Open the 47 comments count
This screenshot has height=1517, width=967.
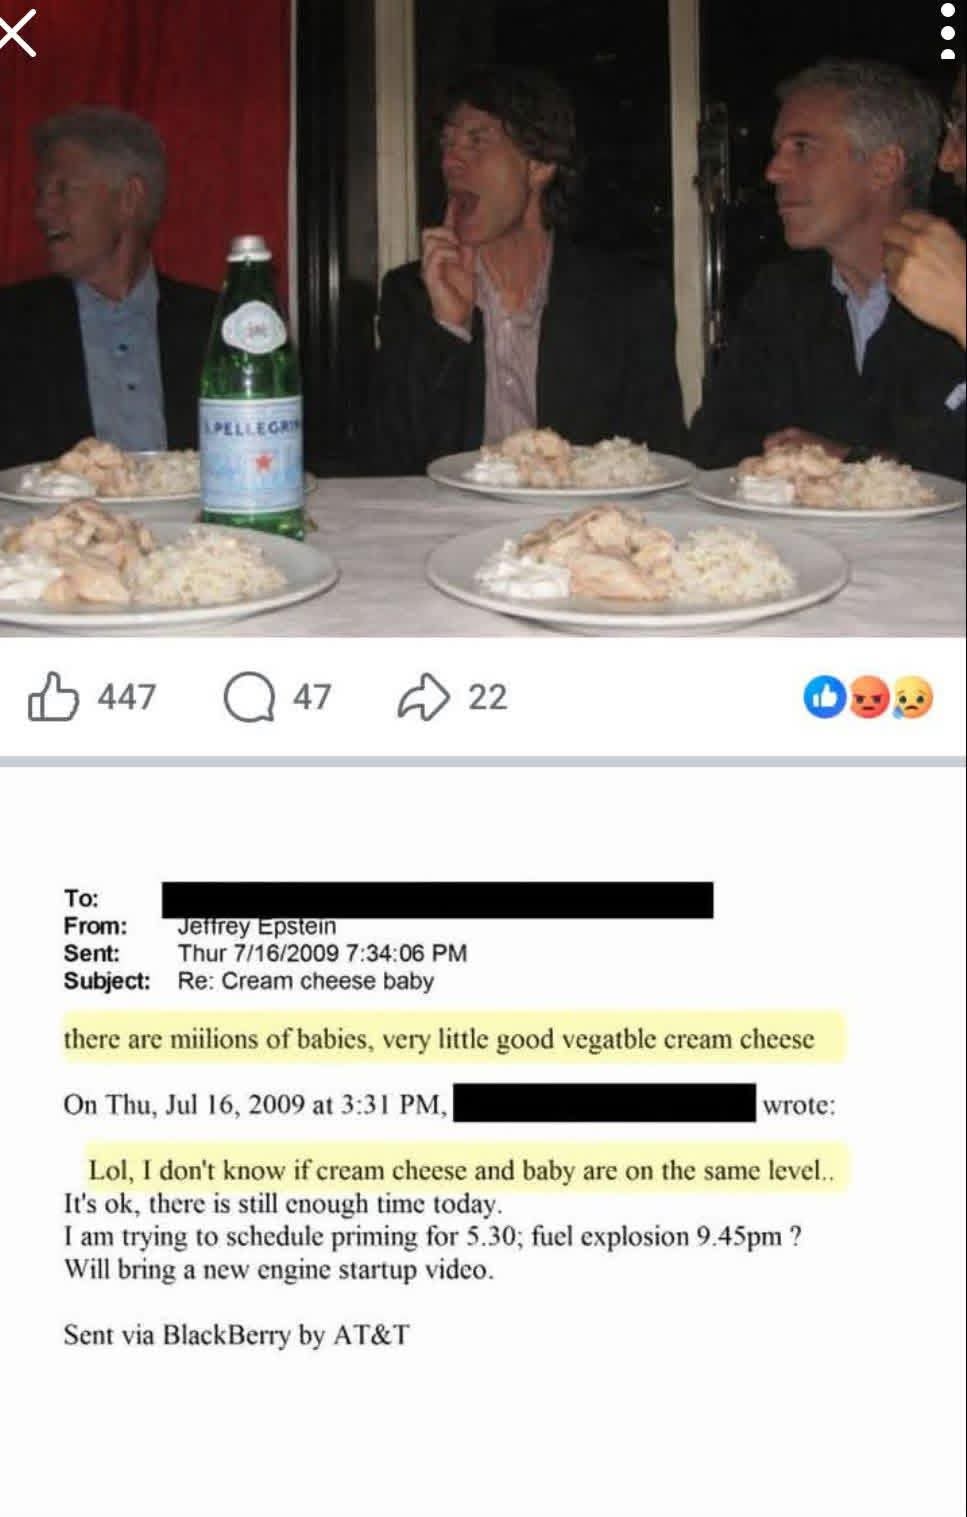point(312,697)
